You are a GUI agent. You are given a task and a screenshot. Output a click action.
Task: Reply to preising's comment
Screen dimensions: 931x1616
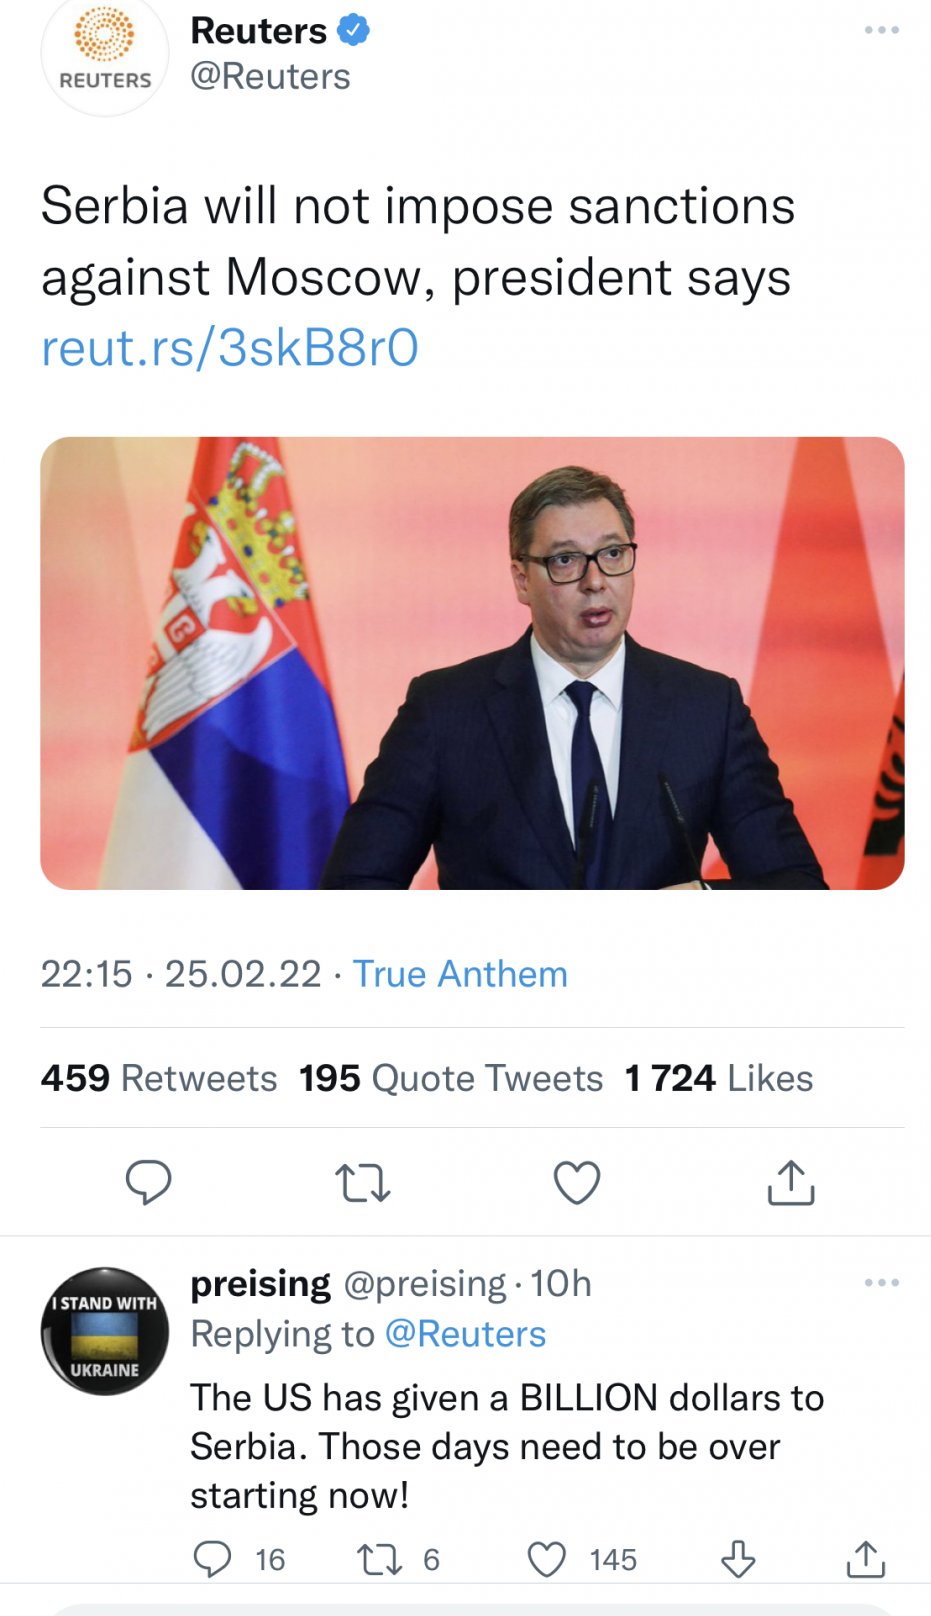212,1559
